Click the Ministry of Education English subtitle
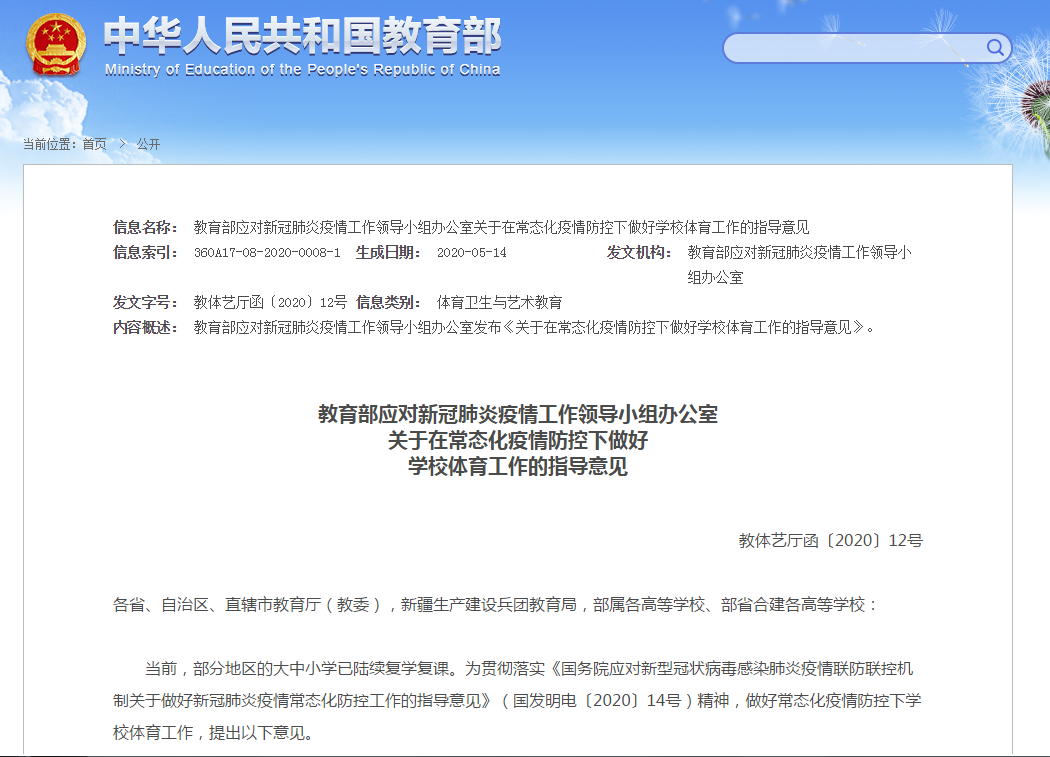 click(x=302, y=70)
